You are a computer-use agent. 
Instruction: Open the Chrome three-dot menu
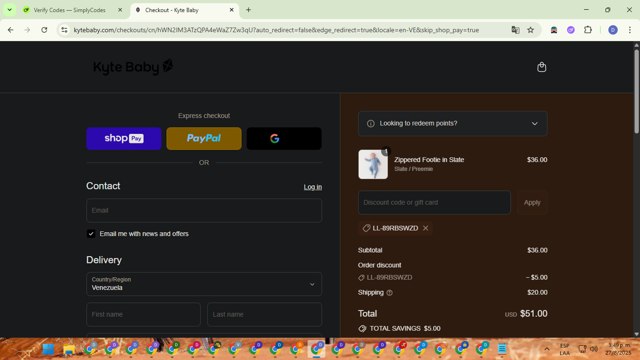629,30
